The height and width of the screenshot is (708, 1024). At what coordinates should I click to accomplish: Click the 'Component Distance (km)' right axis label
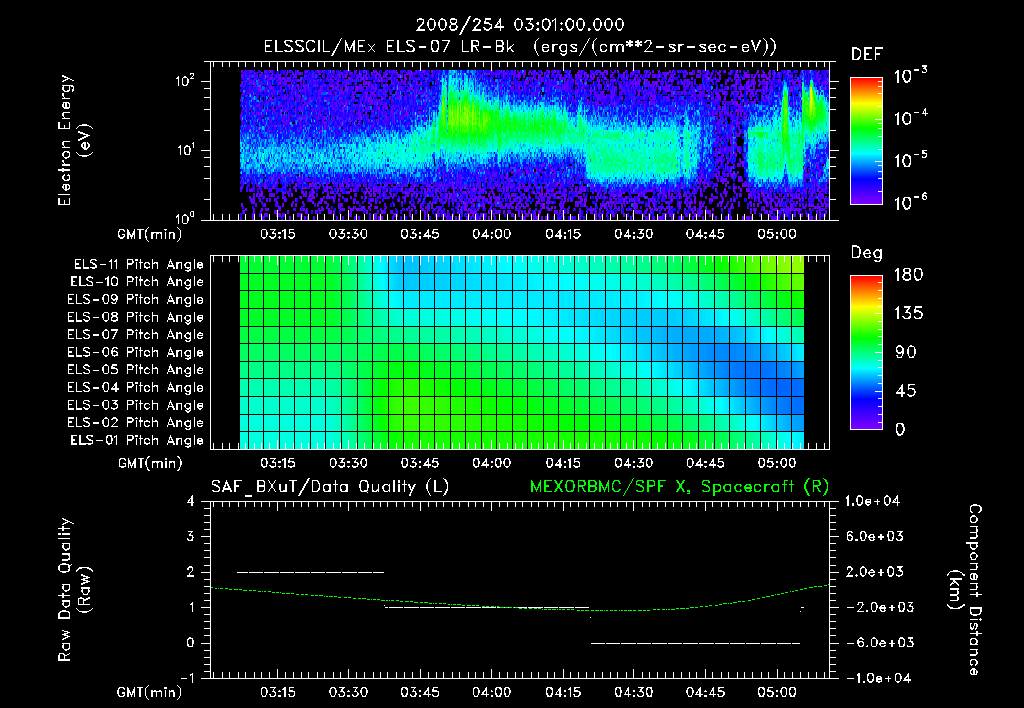(x=965, y=590)
